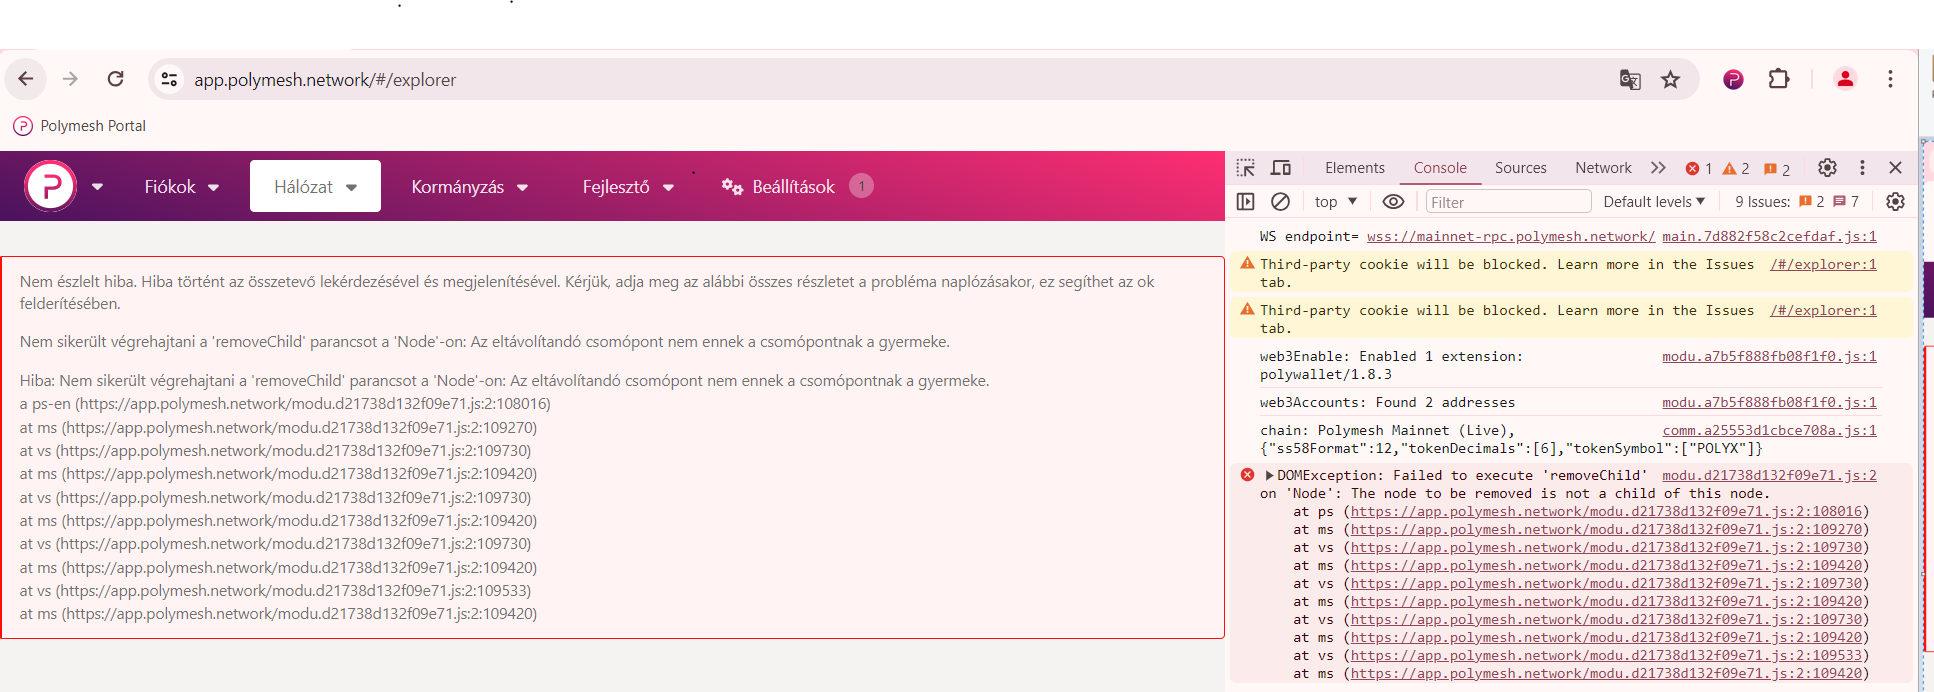Open console settings gear
This screenshot has height=692, width=1934.
(1895, 202)
